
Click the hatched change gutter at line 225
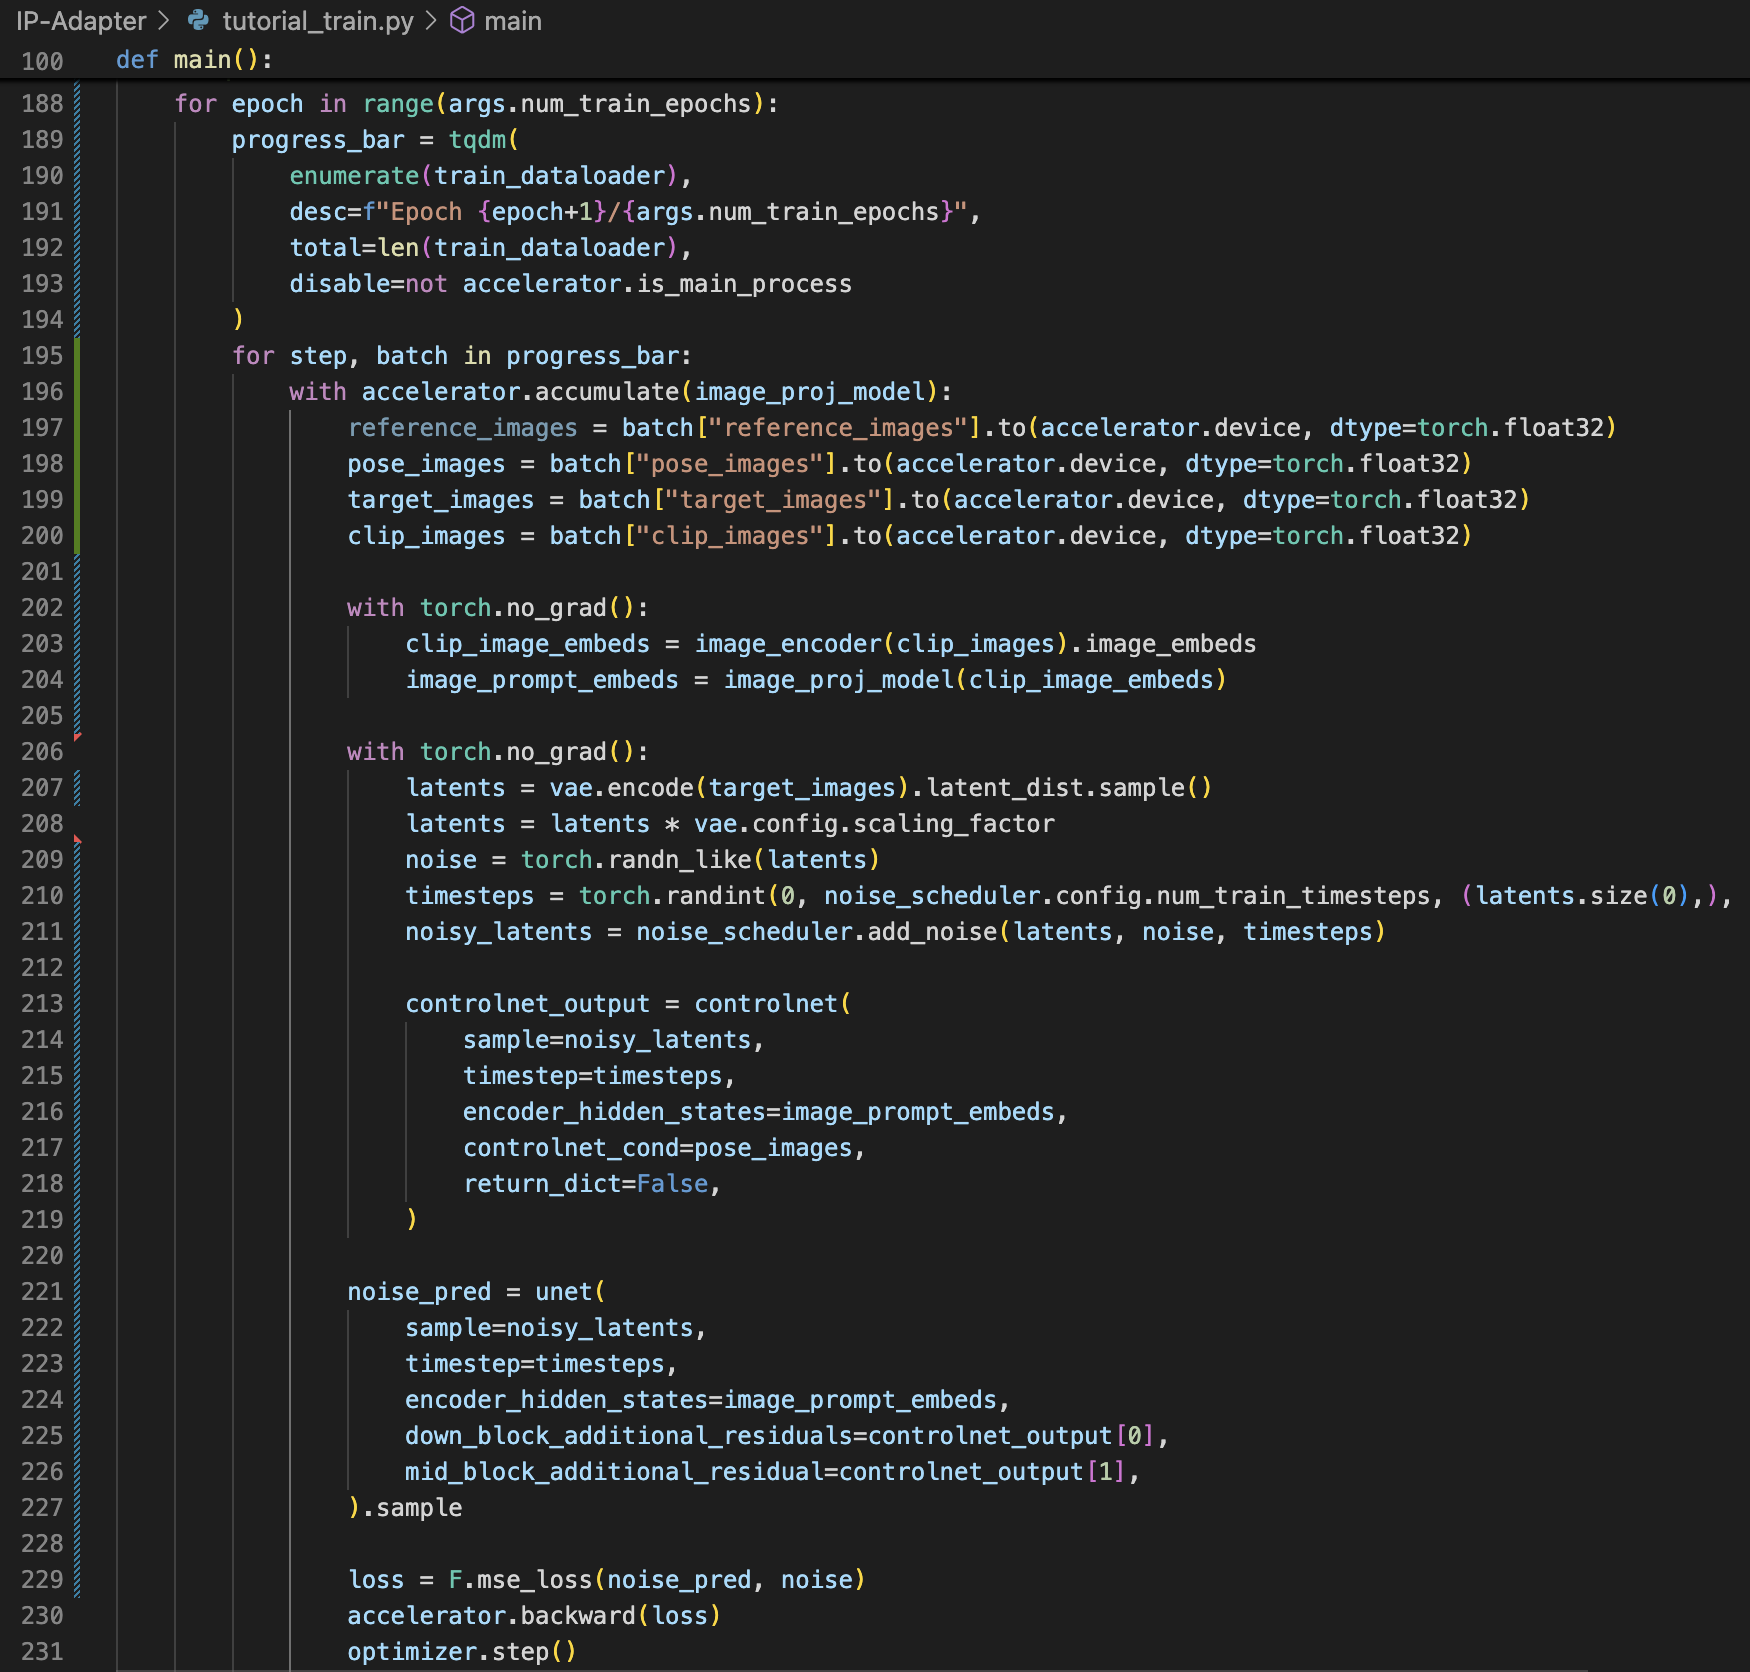coord(77,1436)
